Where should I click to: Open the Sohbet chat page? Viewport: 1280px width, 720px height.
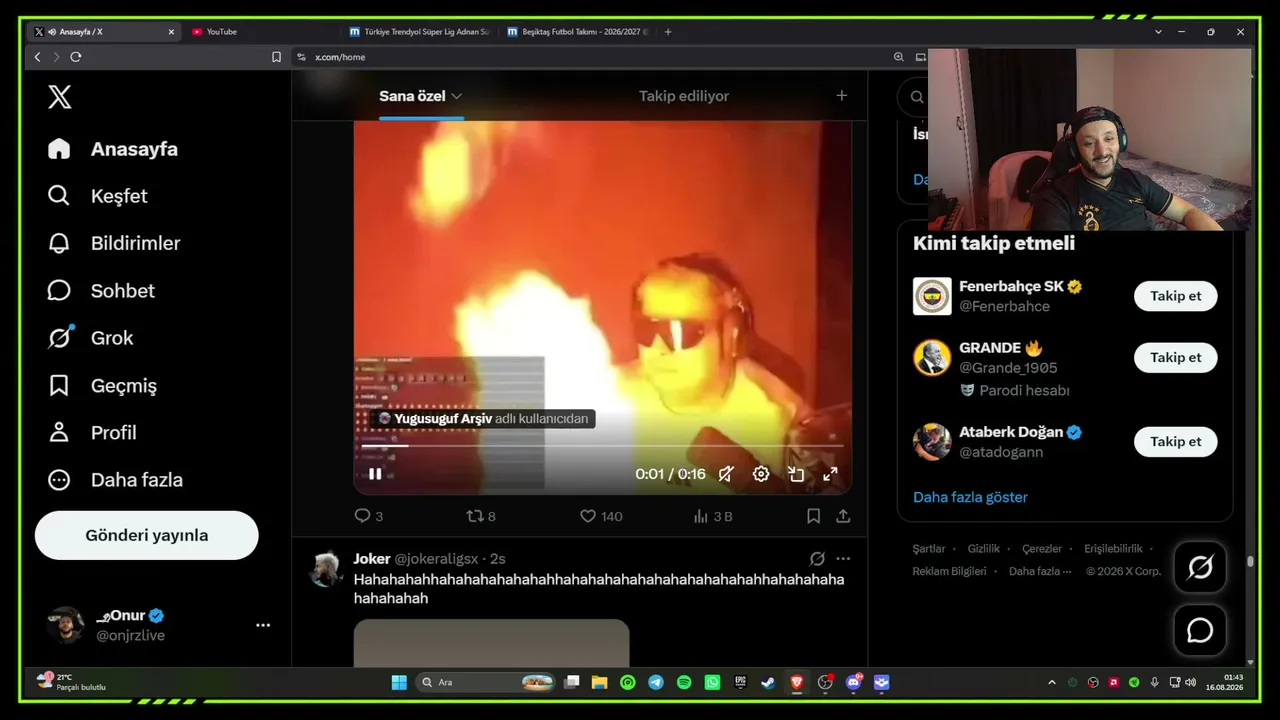click(x=102, y=291)
